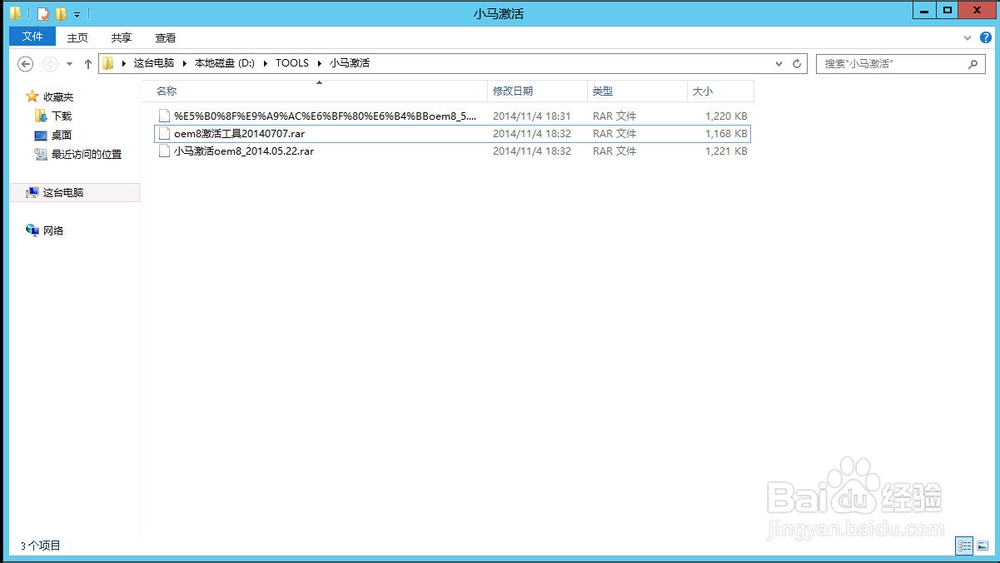This screenshot has height=563, width=1000.
Task: Click the 1,168 KB size cell
Action: 726,133
